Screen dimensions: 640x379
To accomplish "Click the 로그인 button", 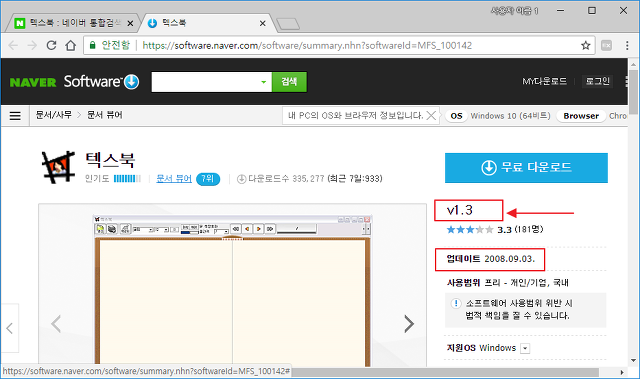I will coord(597,81).
